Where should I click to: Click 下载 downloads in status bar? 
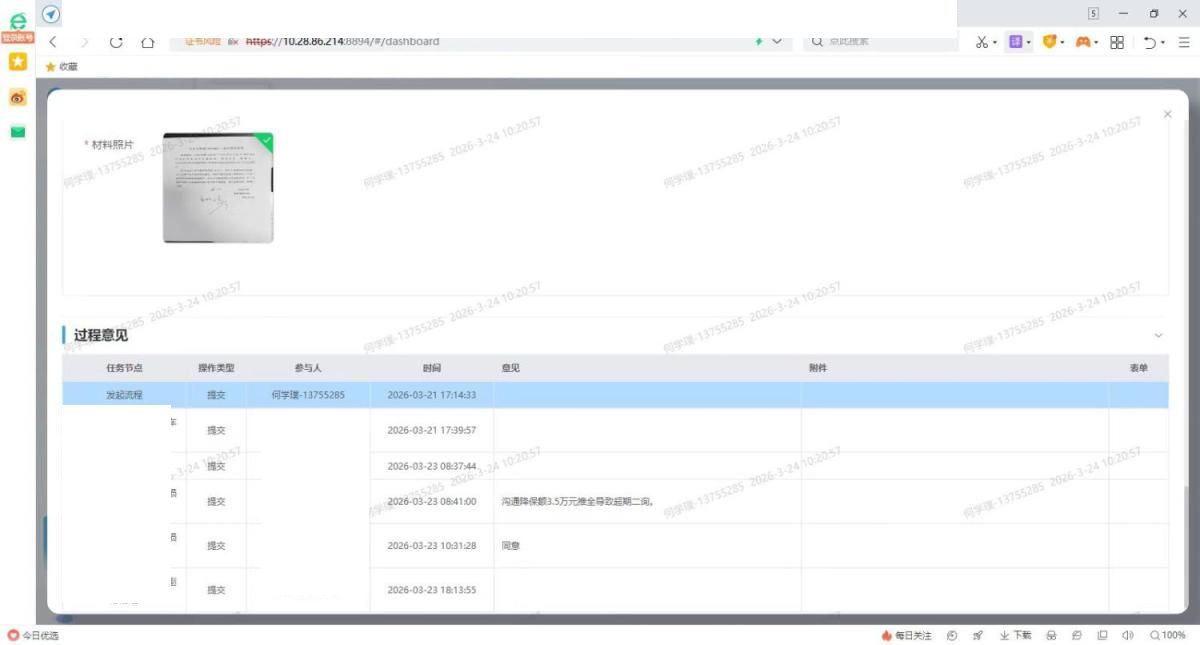tap(1015, 635)
